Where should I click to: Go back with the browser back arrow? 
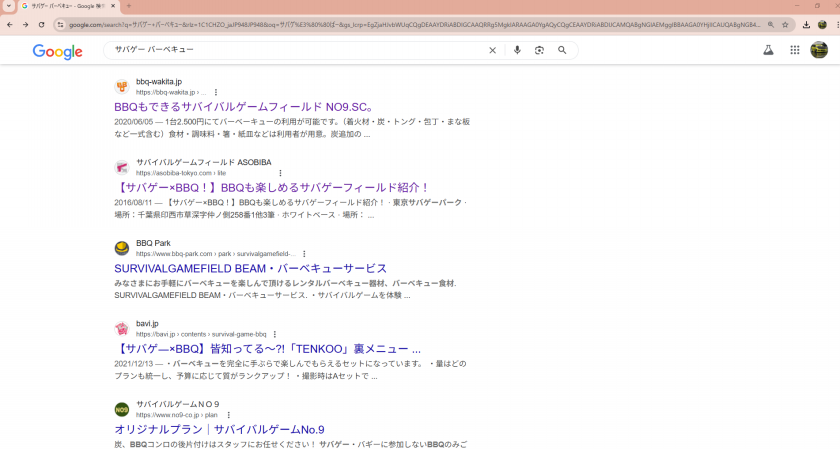[10, 25]
